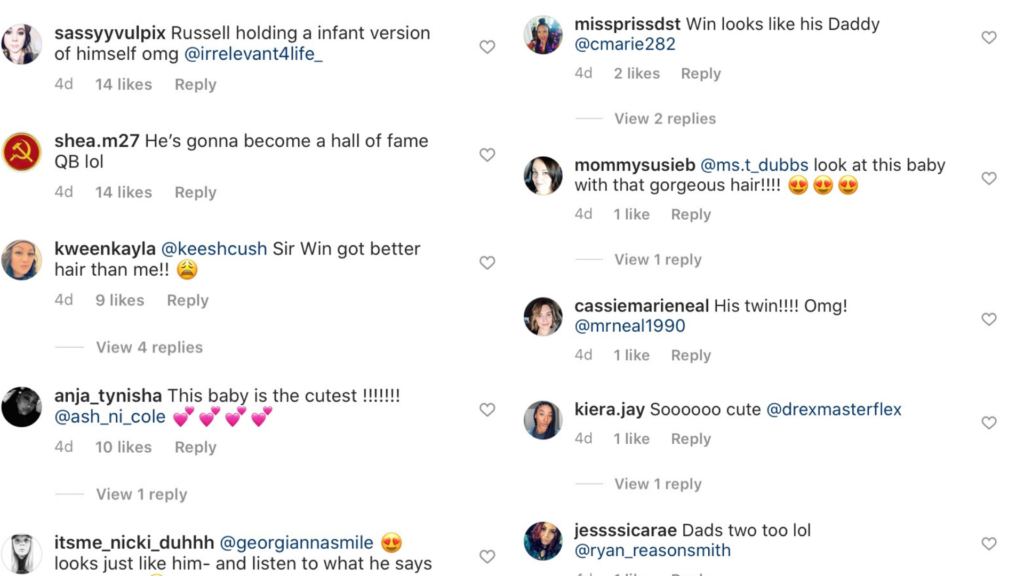Viewport: 1024px width, 576px height.
Task: Like sassyyvulpix's comment with the heart
Action: pos(487,47)
